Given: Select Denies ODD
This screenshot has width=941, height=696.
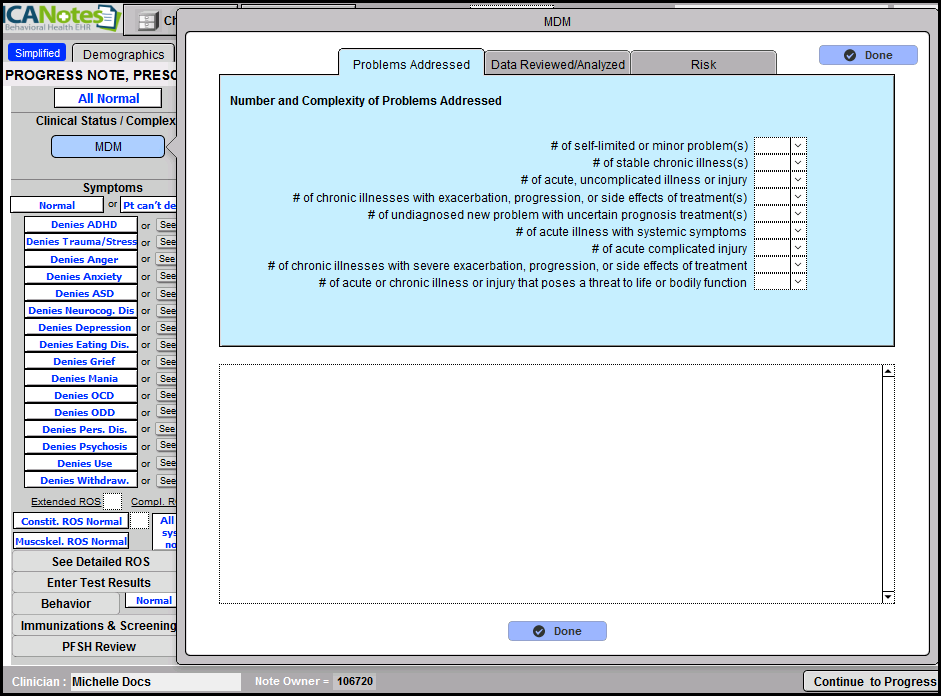Looking at the screenshot, I should coord(81,412).
